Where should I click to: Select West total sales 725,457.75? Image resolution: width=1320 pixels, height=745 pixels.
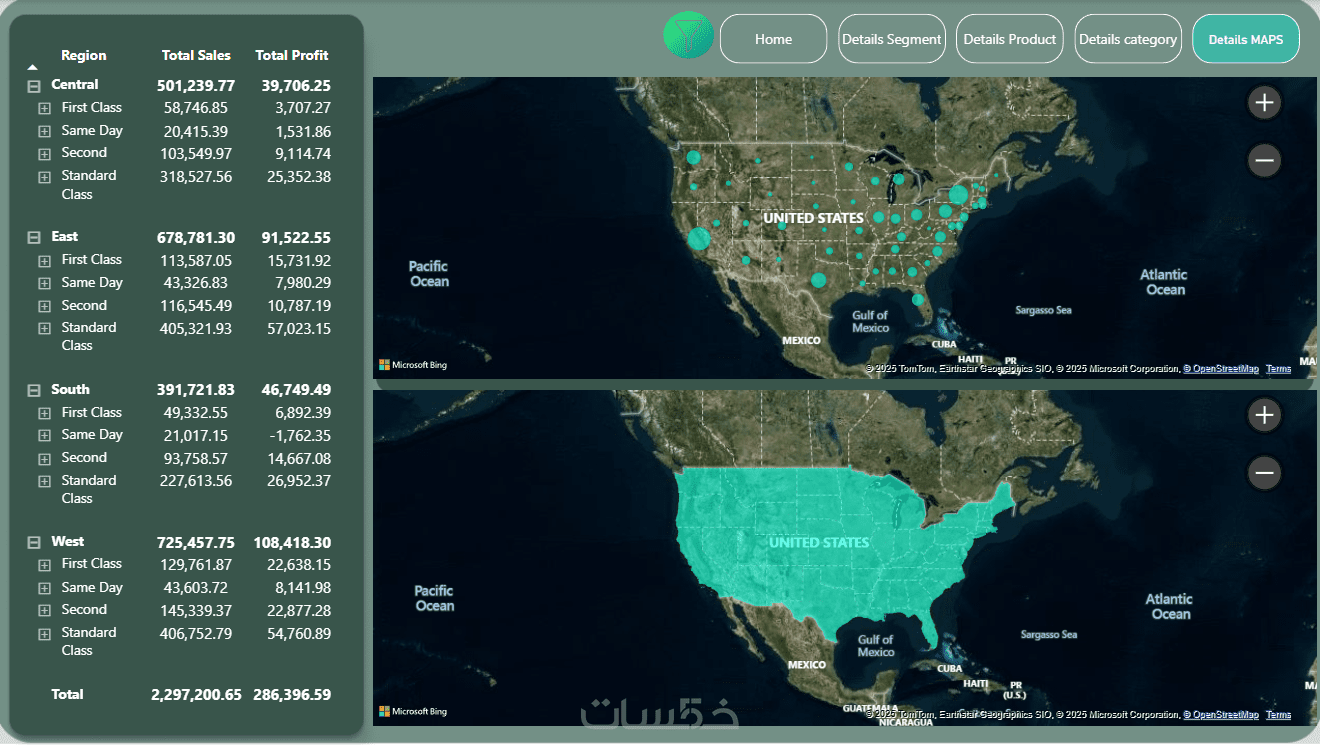click(x=196, y=542)
